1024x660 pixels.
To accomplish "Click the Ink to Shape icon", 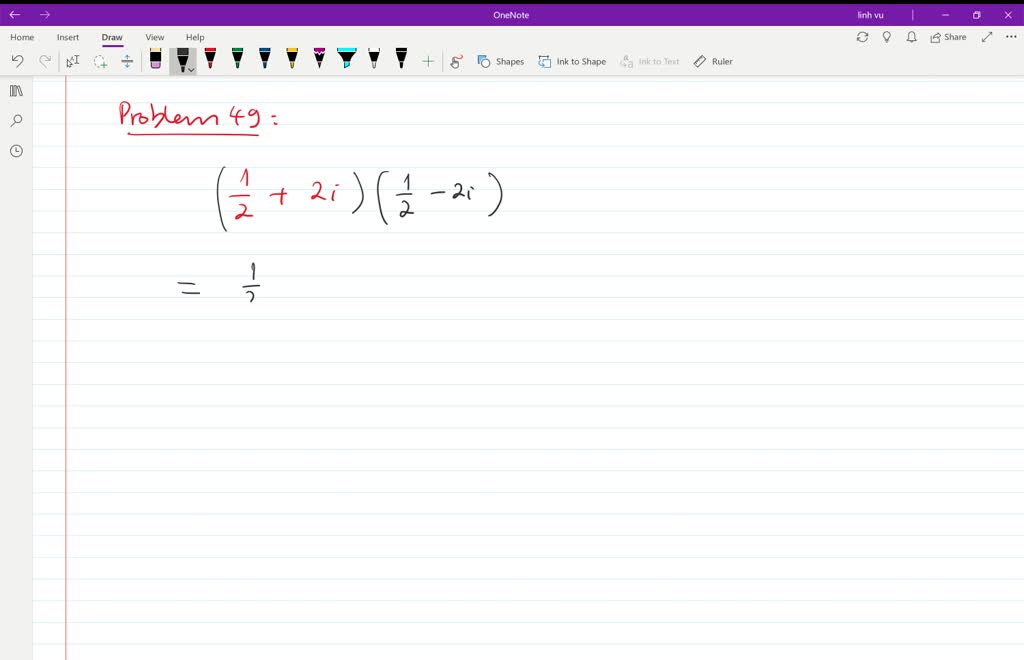I will [571, 61].
